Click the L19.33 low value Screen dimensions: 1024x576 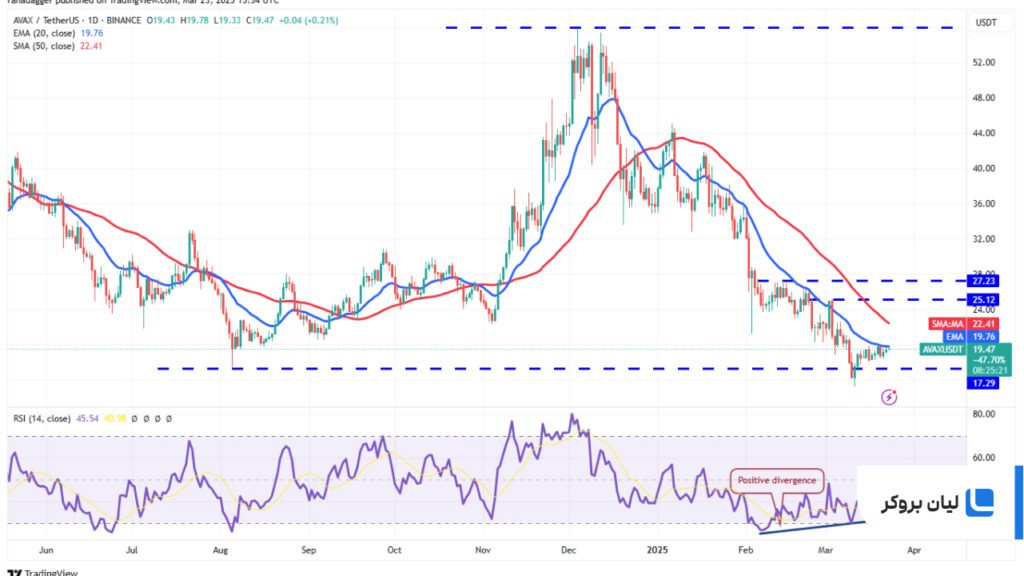pyautogui.click(x=228, y=20)
